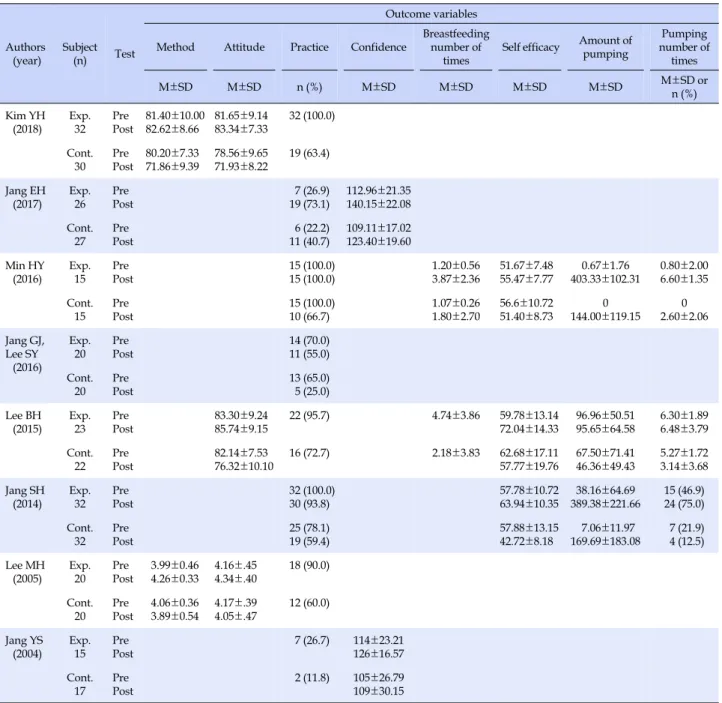Click the pumping value 24 (75.0)
Image resolution: width=722 pixels, height=703 pixels.
click(x=684, y=505)
